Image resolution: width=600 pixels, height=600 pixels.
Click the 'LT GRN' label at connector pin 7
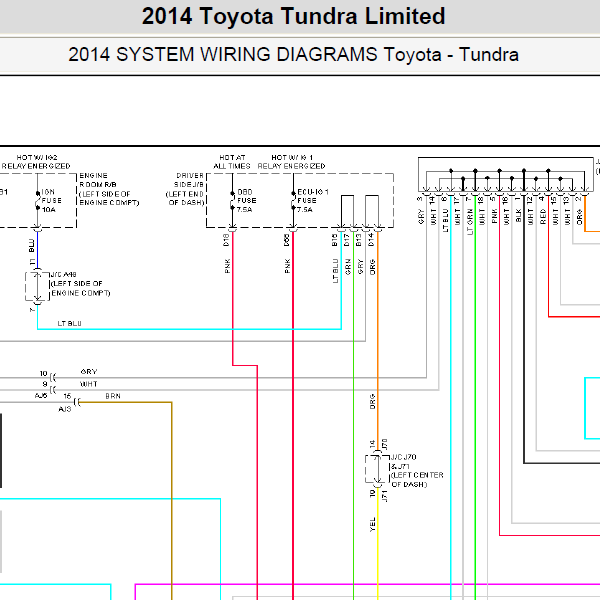click(470, 221)
